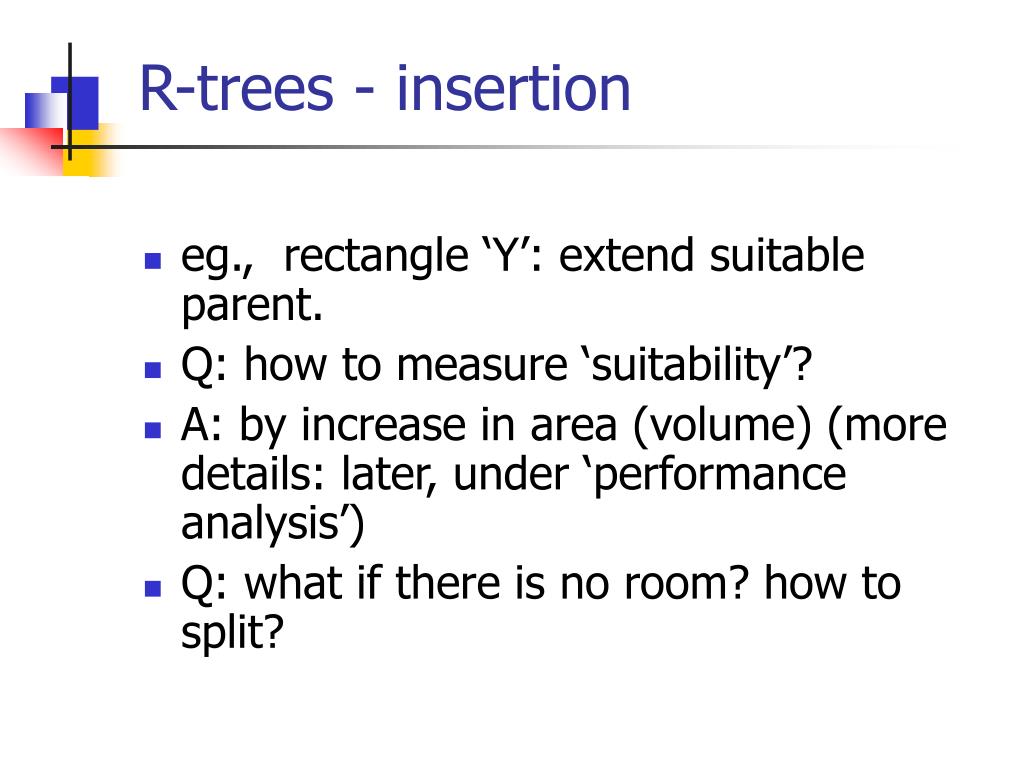Click the bullet marker before 'Q: how to measure'
The height and width of the screenshot is (768, 1024).
153,370
